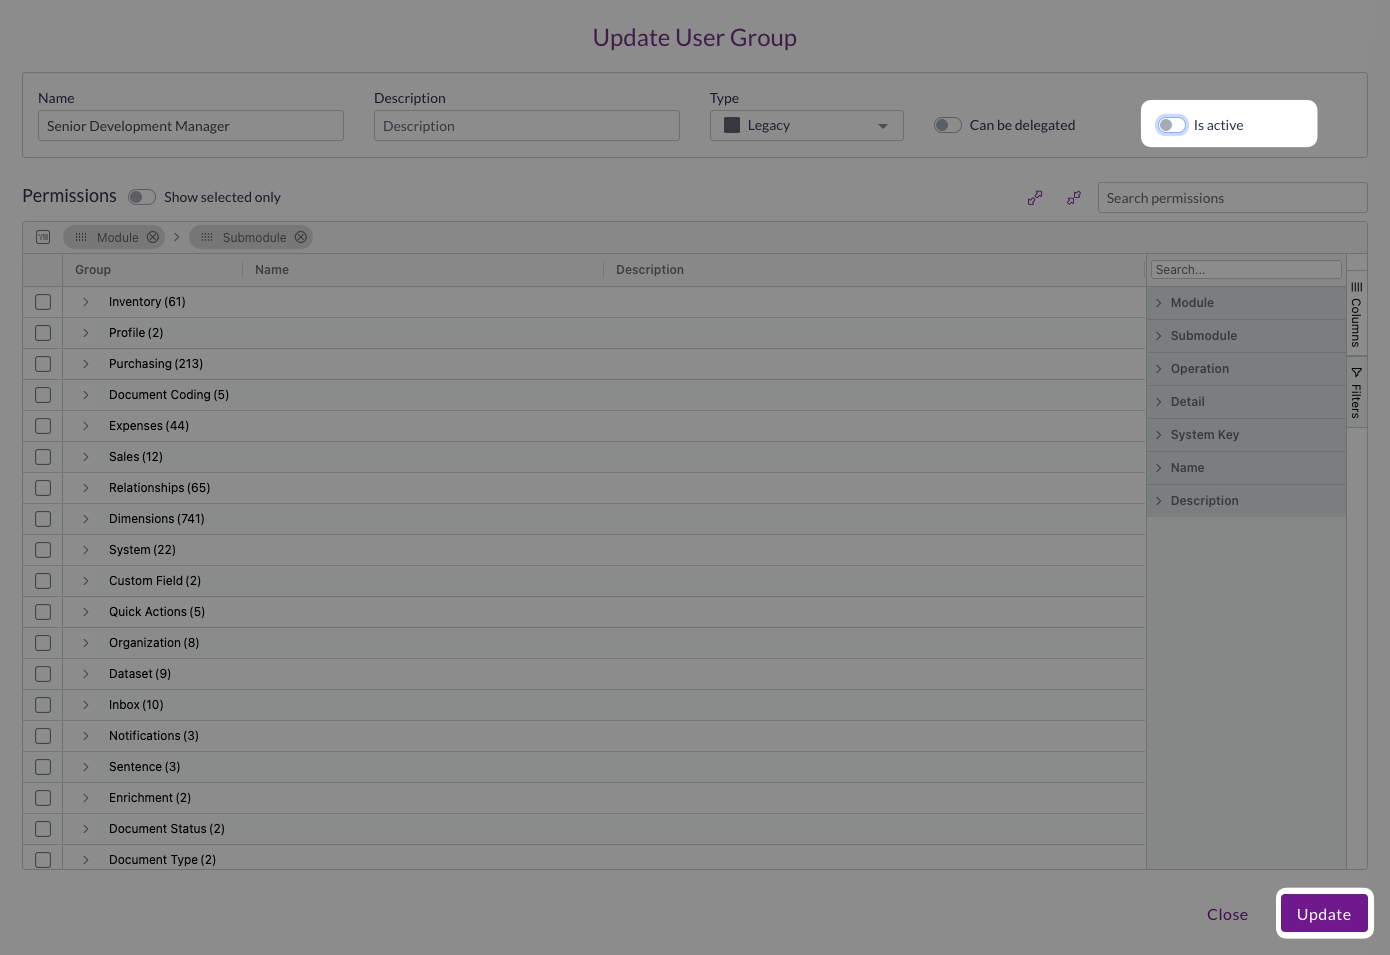Grab the Module chip drag handle
Screen dimensions: 1390x955
81,237
